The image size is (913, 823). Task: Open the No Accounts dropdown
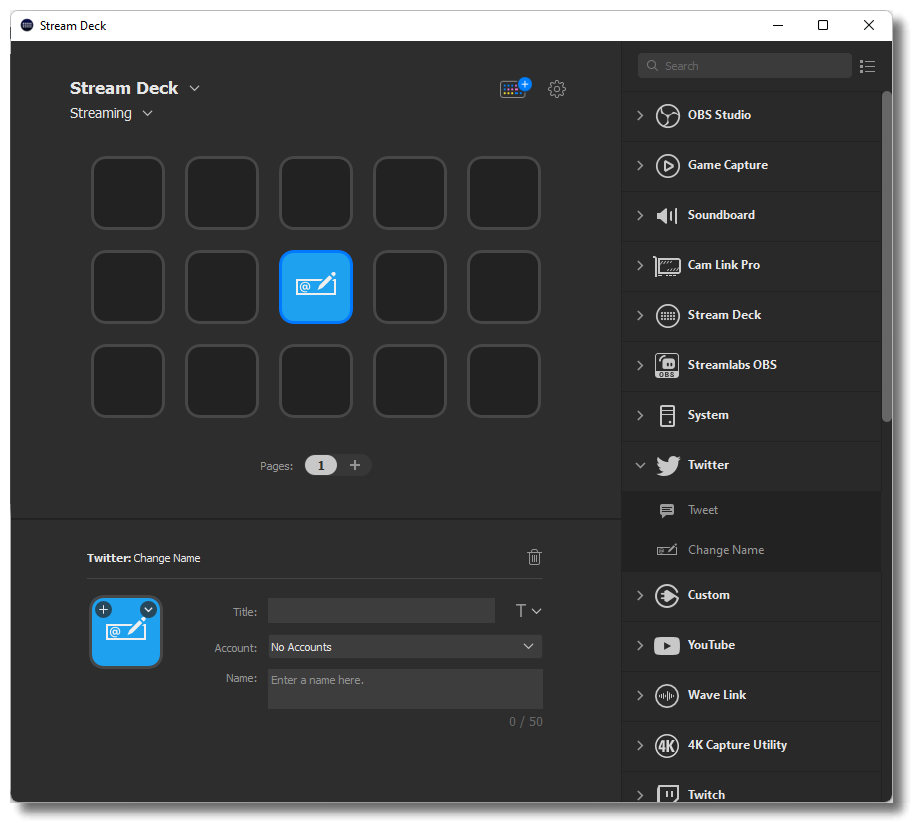(x=405, y=647)
